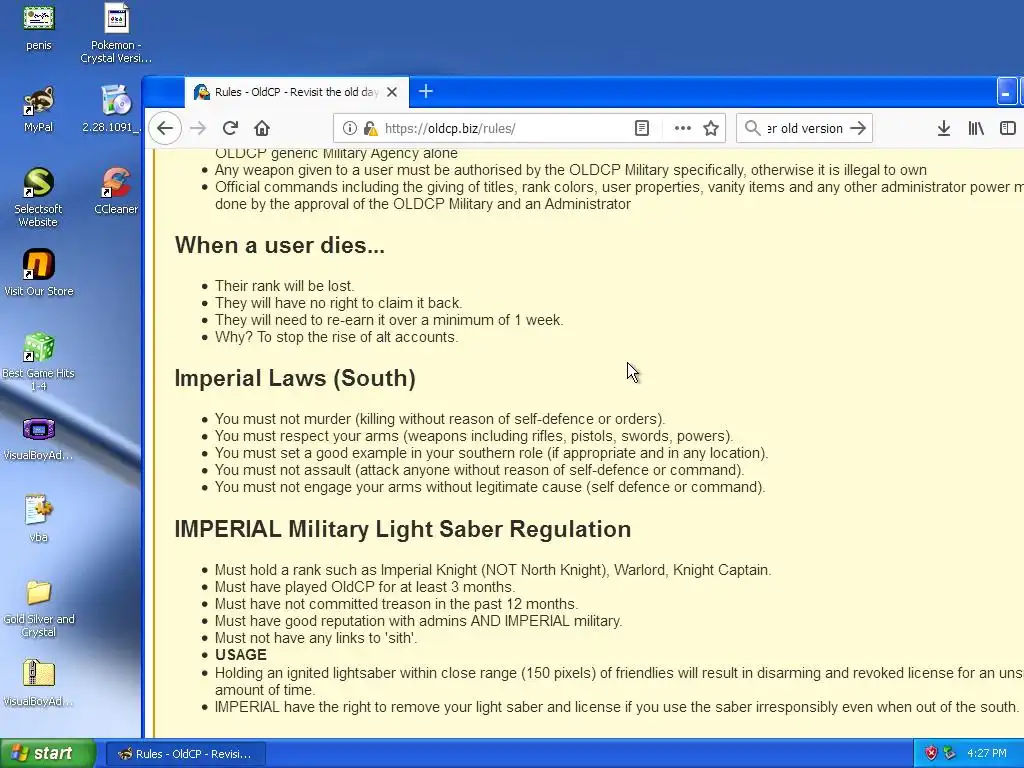Click 'Must have played OldCP for at least 3 months.'
Image resolution: width=1024 pixels, height=768 pixels.
(365, 587)
